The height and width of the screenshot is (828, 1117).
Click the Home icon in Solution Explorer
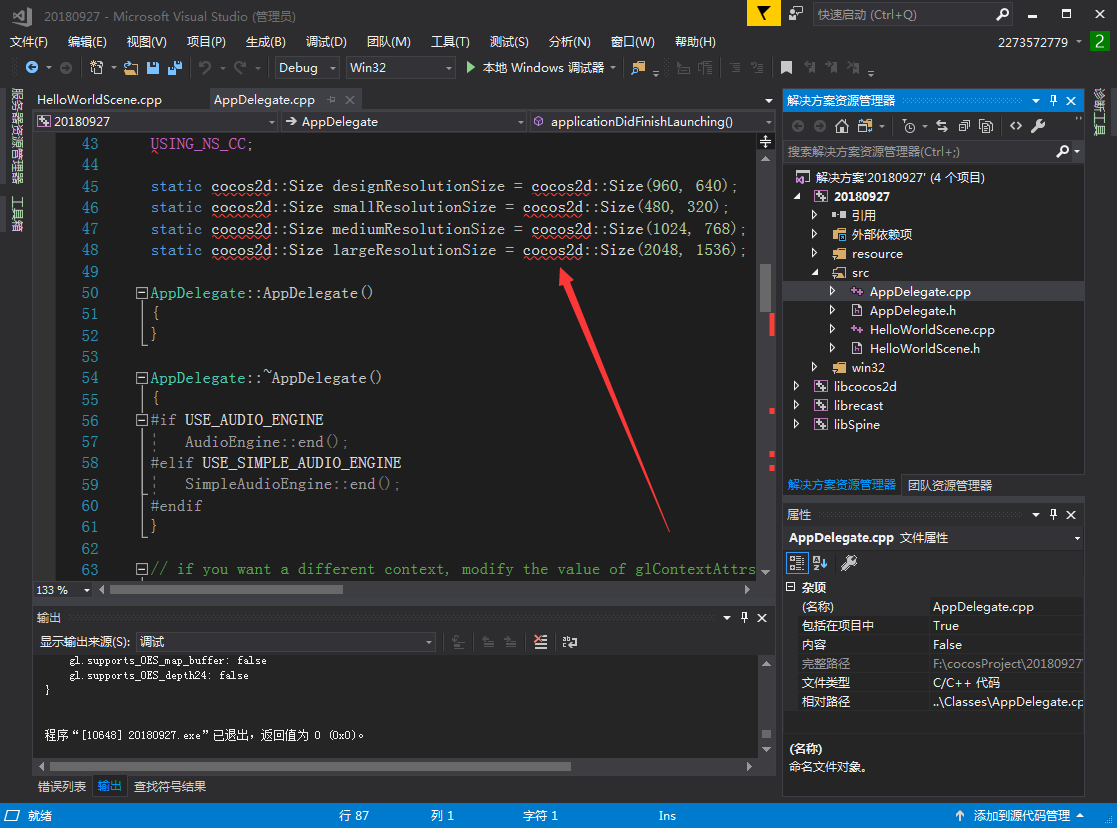(x=842, y=126)
